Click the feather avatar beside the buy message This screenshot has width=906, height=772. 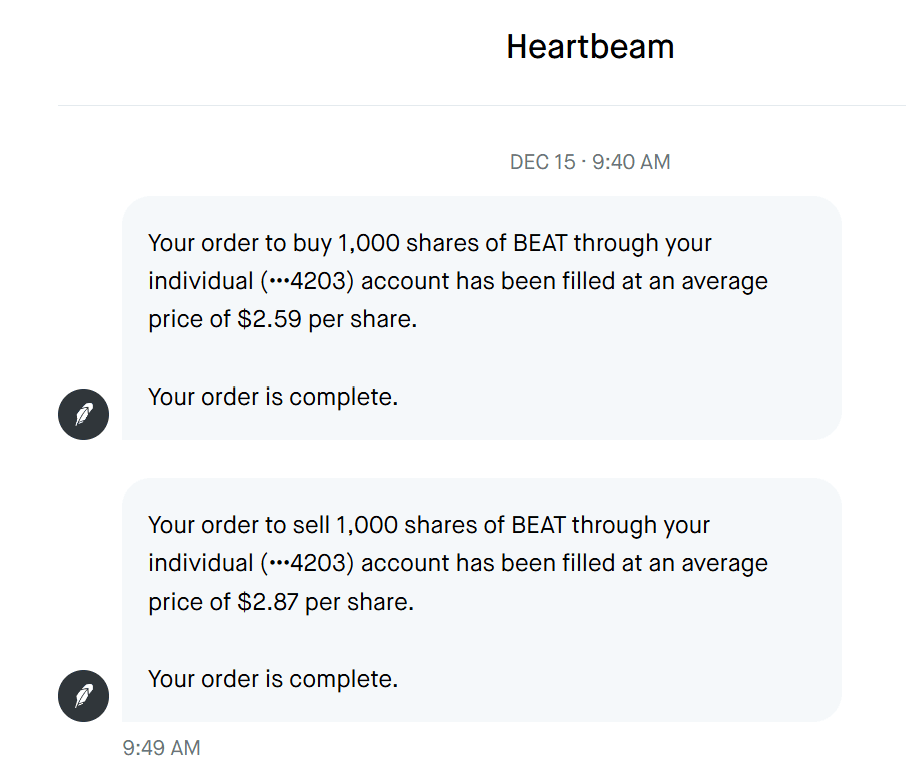pos(83,414)
